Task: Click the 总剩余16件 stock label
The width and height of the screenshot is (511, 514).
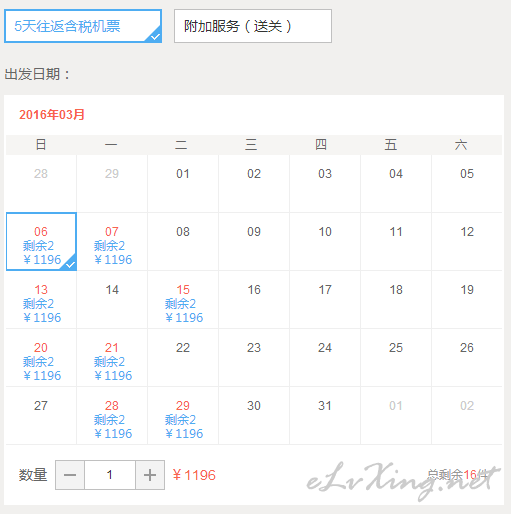Action: (458, 474)
